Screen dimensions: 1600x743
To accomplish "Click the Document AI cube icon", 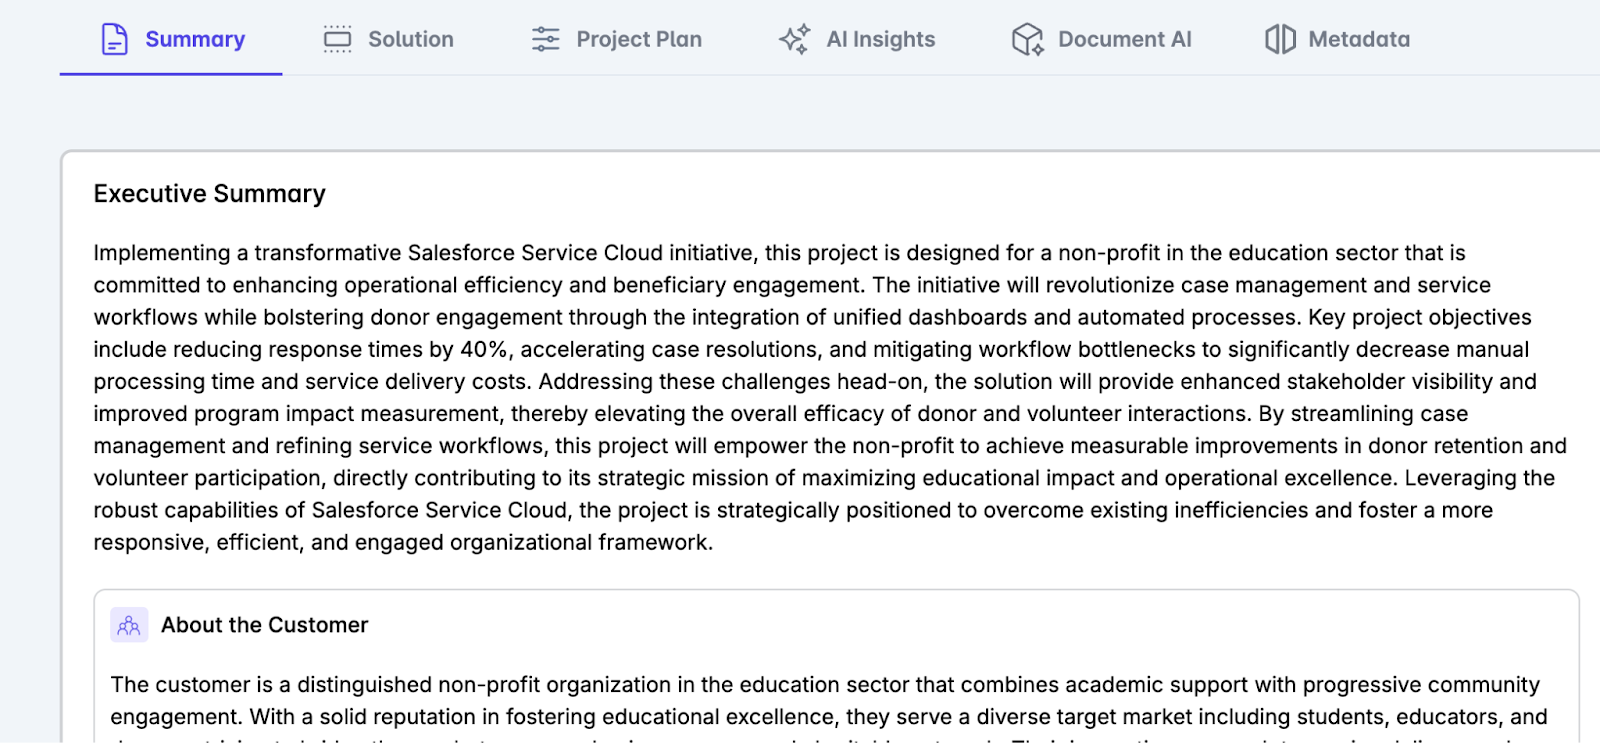I will [x=1027, y=39].
